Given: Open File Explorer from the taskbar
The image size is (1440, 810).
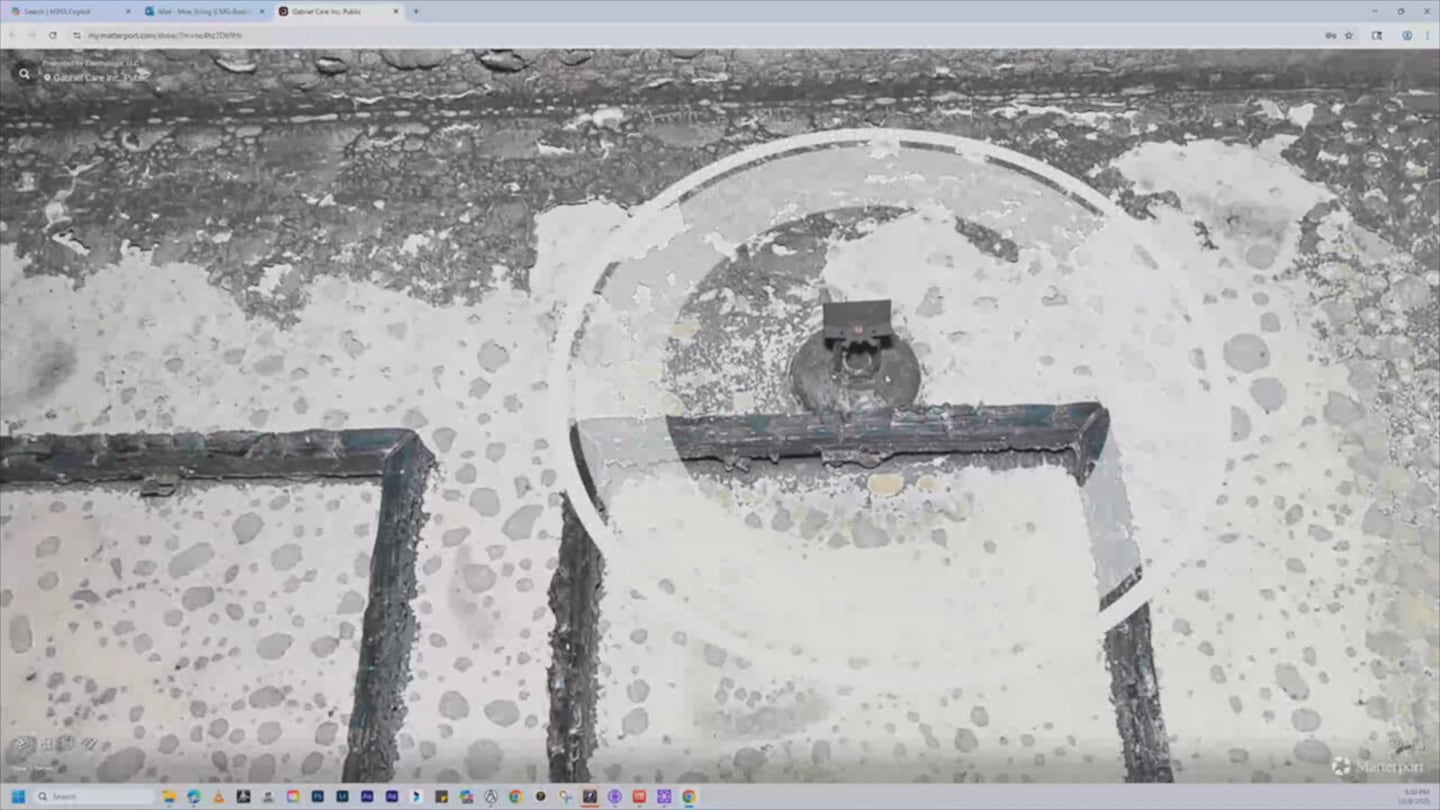Looking at the screenshot, I should point(169,797).
